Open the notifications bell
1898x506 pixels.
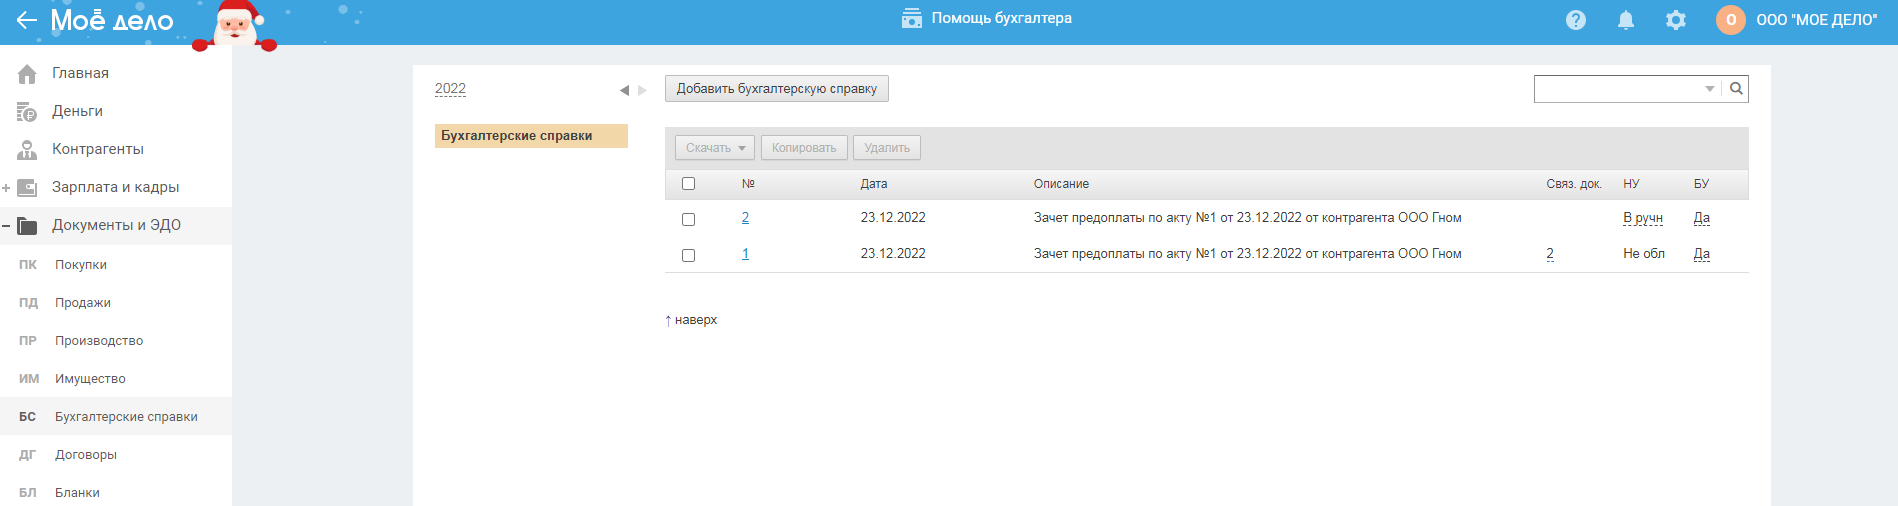1626,20
